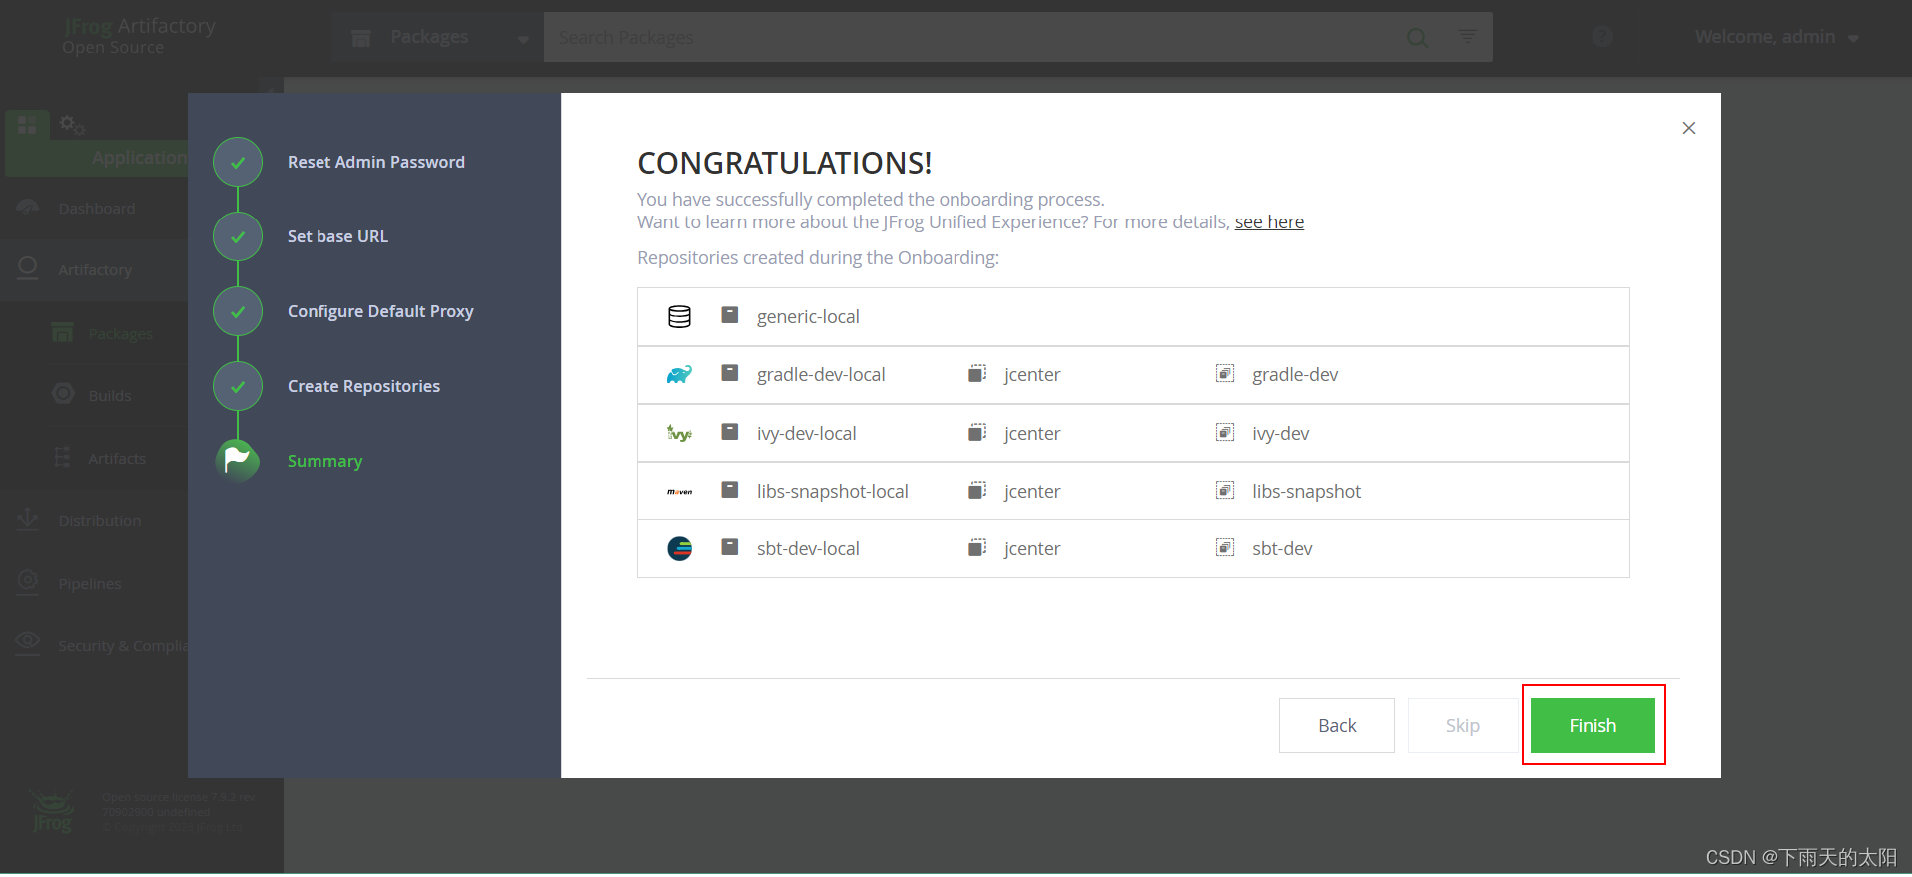Select Reset Admin Password step checkmark
The width and height of the screenshot is (1912, 877).
click(238, 162)
